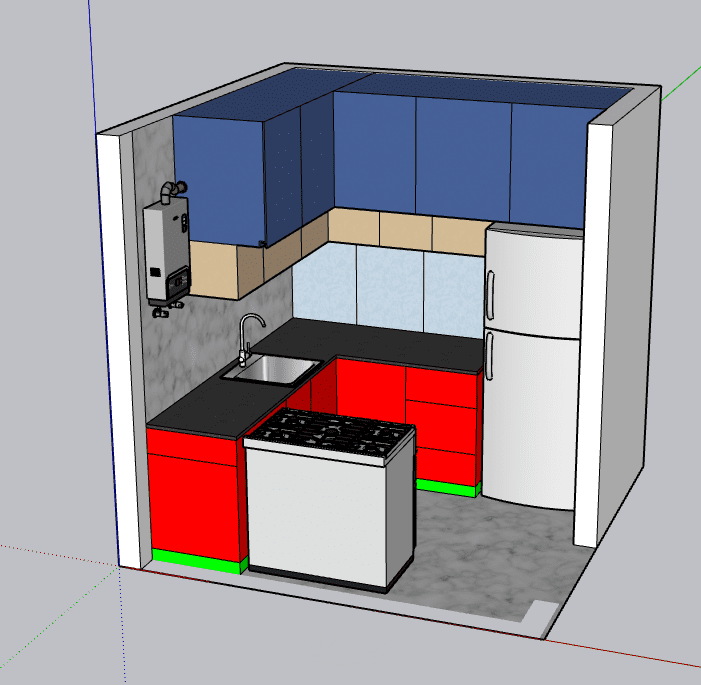Screen dimensions: 701x685
Task: Select the large red cabinet door left of the stove
Action: (194, 507)
